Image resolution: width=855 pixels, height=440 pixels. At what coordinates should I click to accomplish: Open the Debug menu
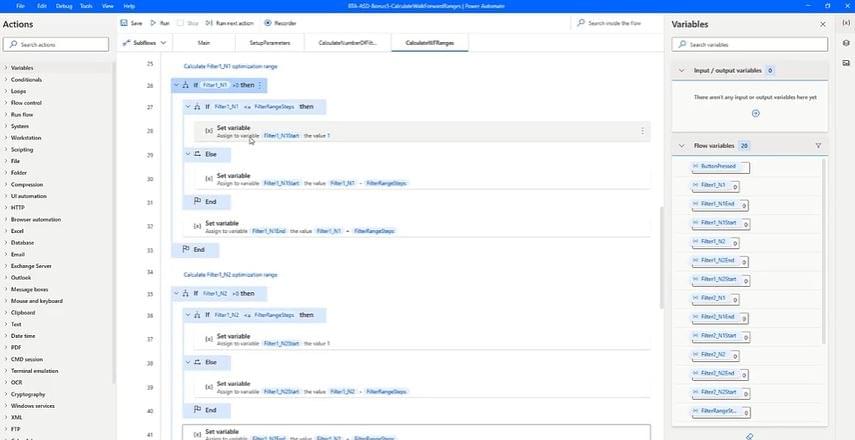coord(64,6)
